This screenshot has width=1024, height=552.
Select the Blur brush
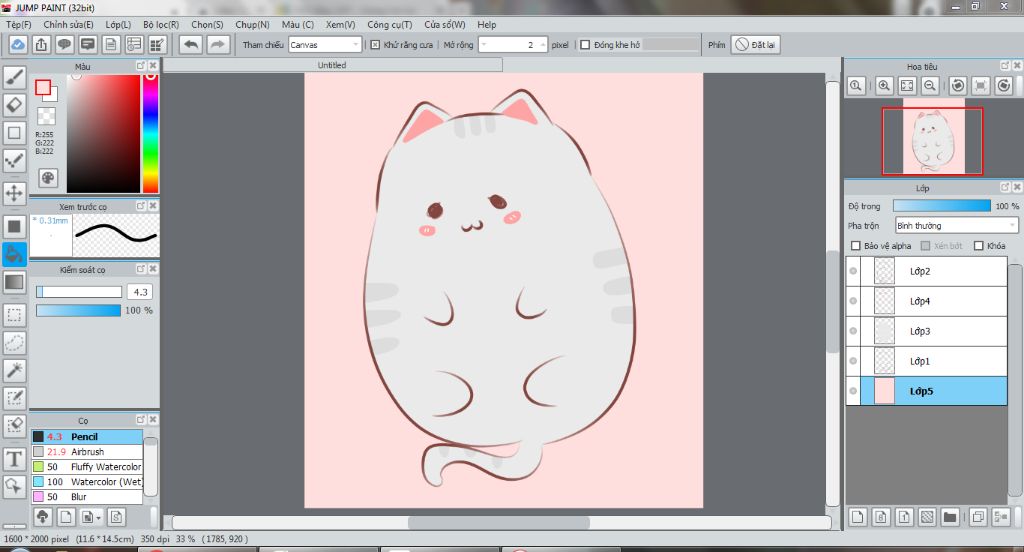pyautogui.click(x=87, y=496)
